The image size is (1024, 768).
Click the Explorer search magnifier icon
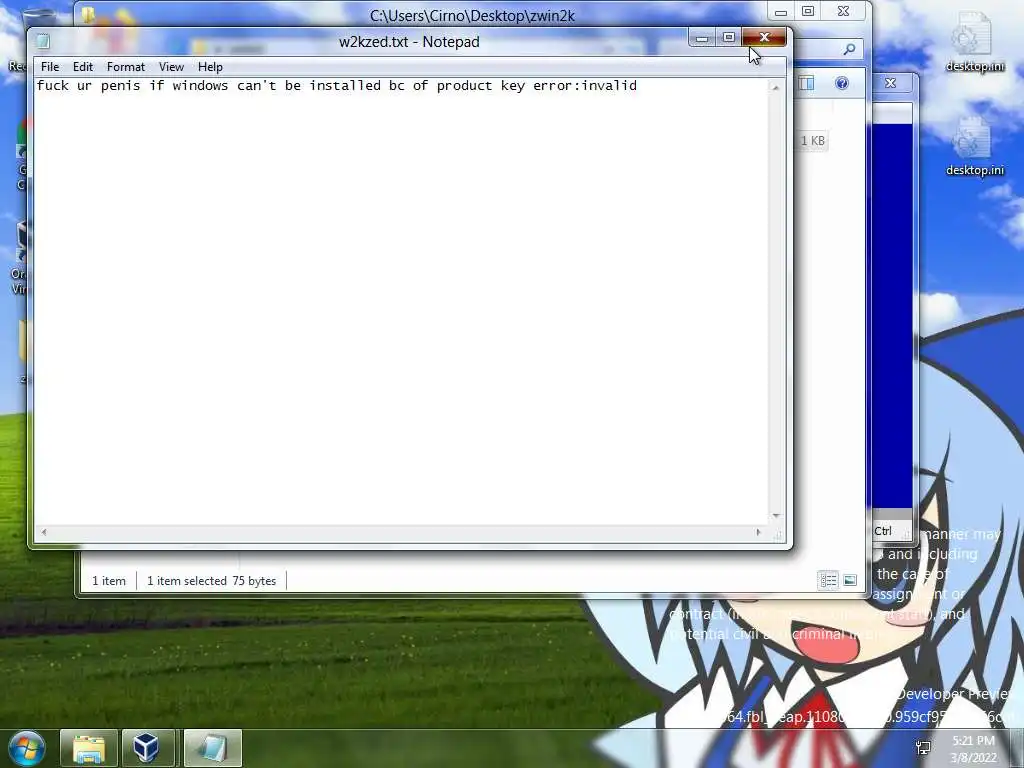tap(850, 49)
